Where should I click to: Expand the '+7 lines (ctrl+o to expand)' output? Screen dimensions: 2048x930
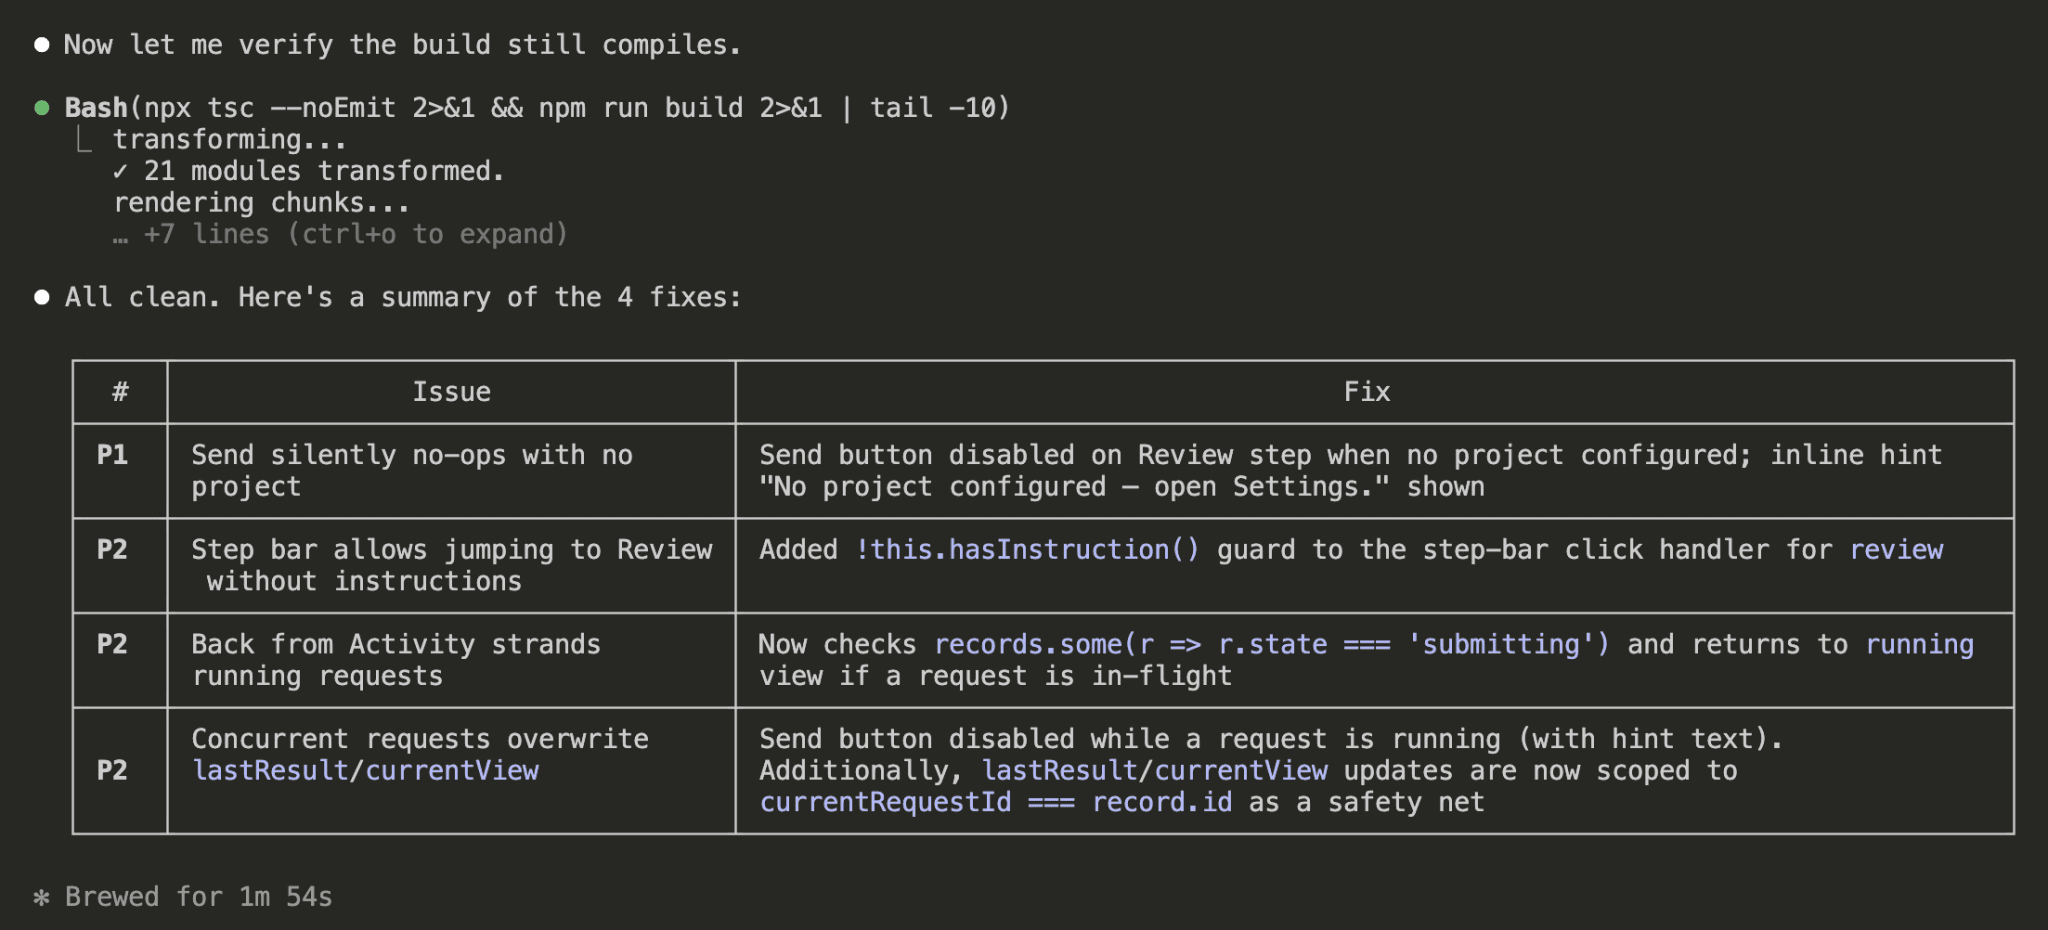click(340, 234)
